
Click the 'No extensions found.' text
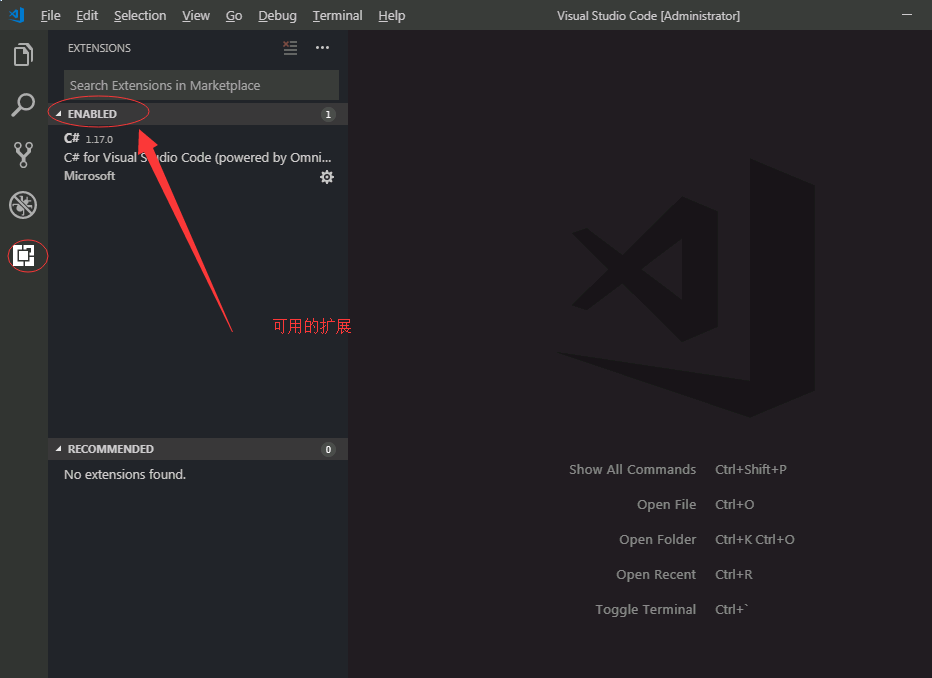tap(125, 474)
